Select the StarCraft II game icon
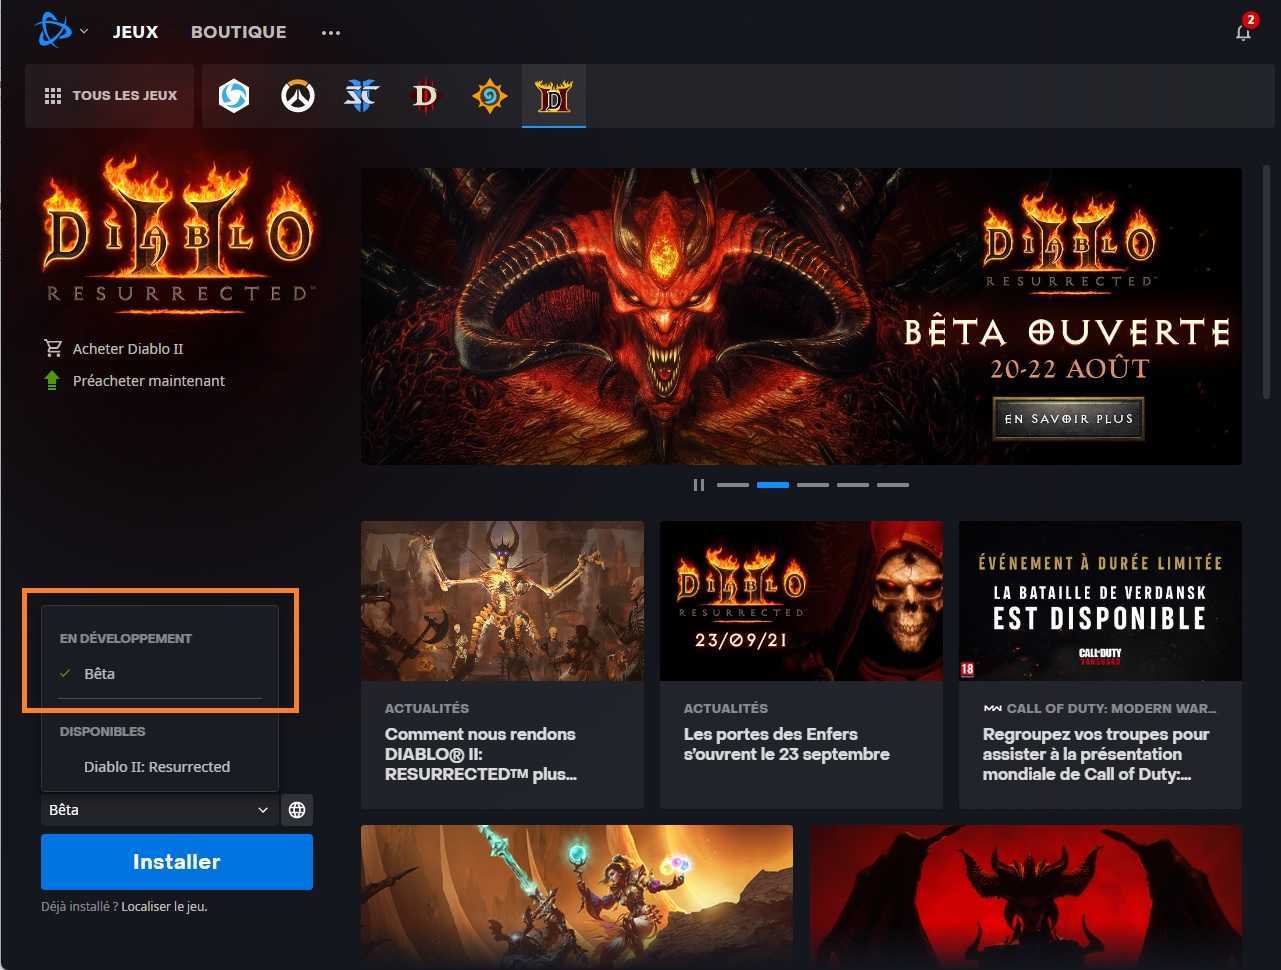Image resolution: width=1281 pixels, height=970 pixels. point(361,96)
